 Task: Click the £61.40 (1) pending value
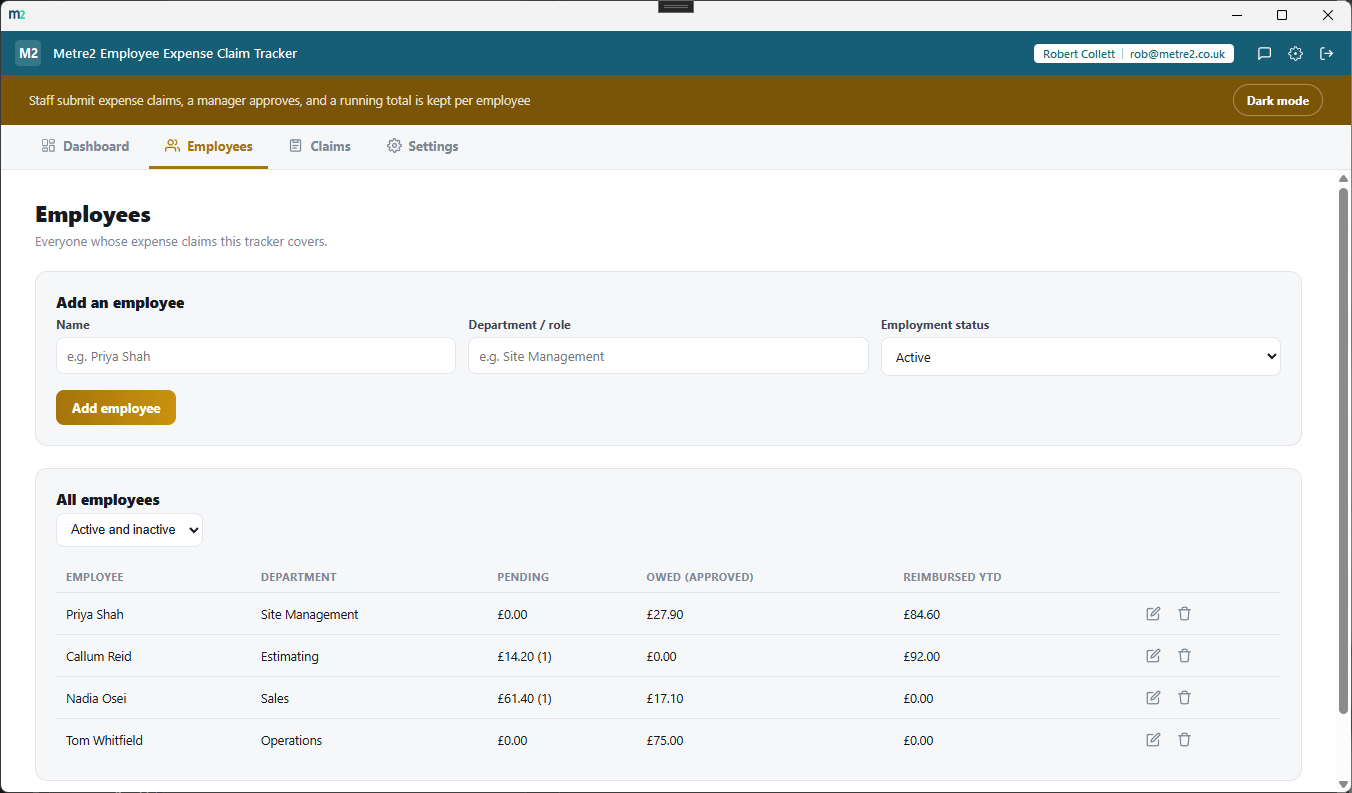point(525,699)
